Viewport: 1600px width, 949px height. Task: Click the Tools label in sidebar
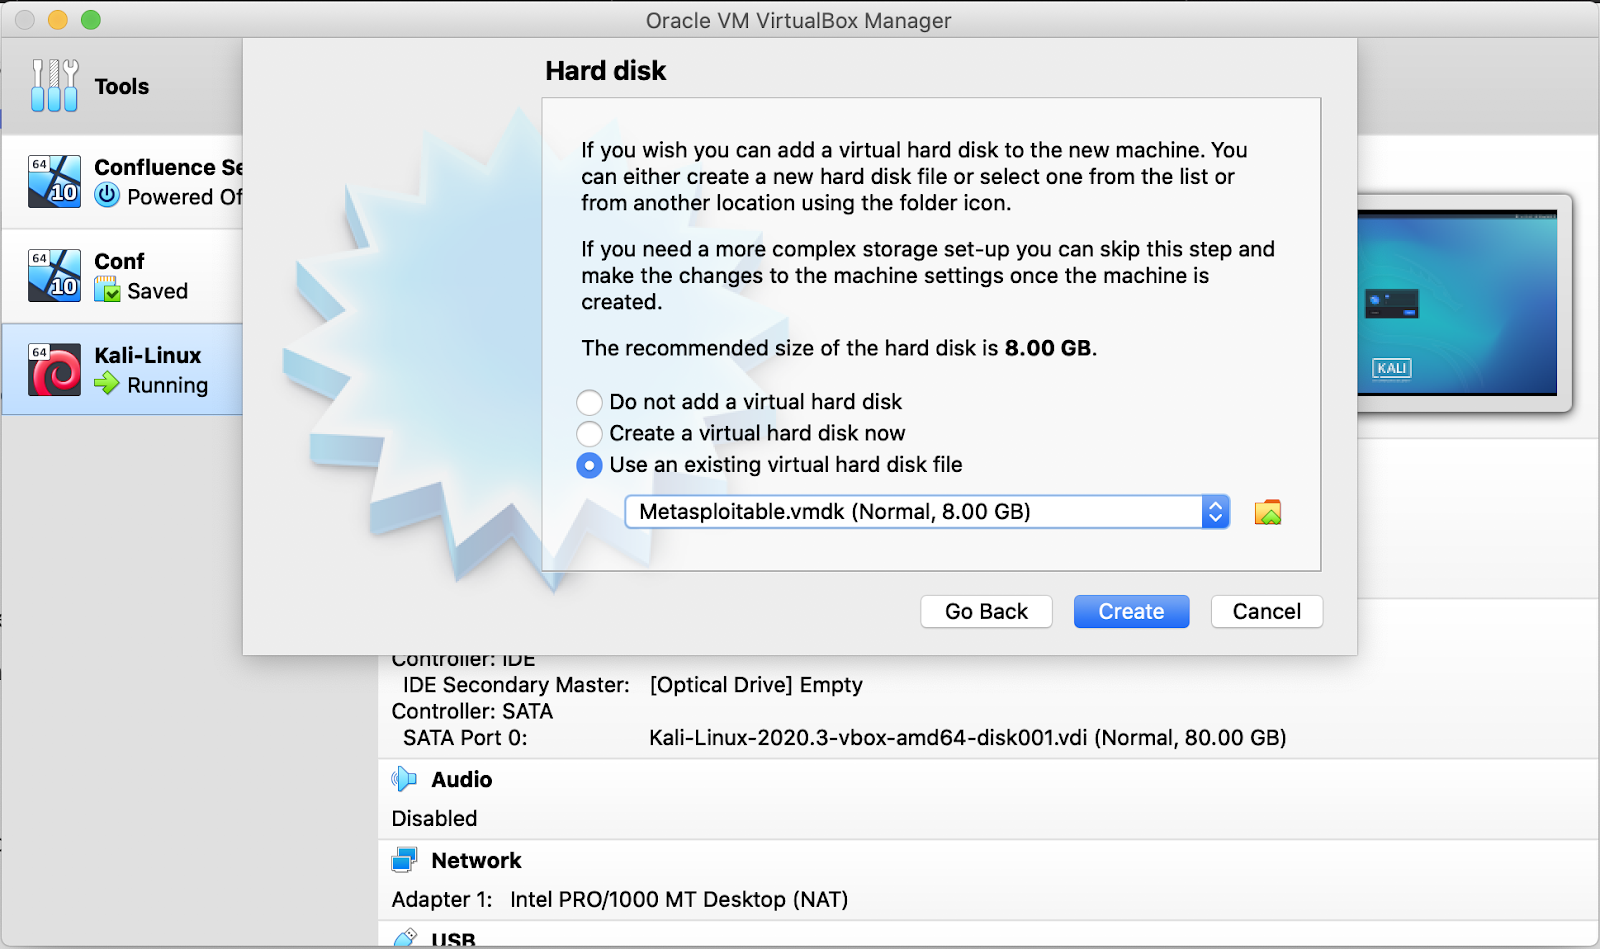click(122, 86)
